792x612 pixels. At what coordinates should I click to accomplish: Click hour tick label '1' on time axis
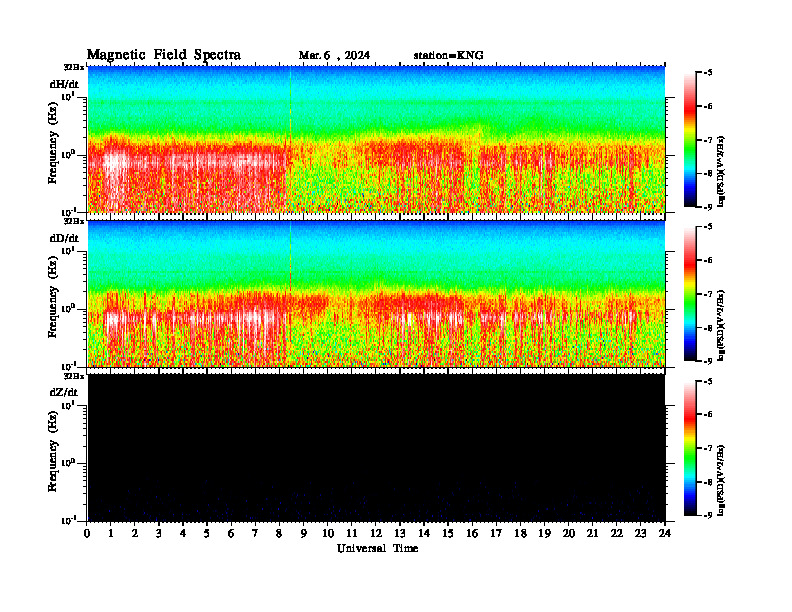pyautogui.click(x=111, y=533)
